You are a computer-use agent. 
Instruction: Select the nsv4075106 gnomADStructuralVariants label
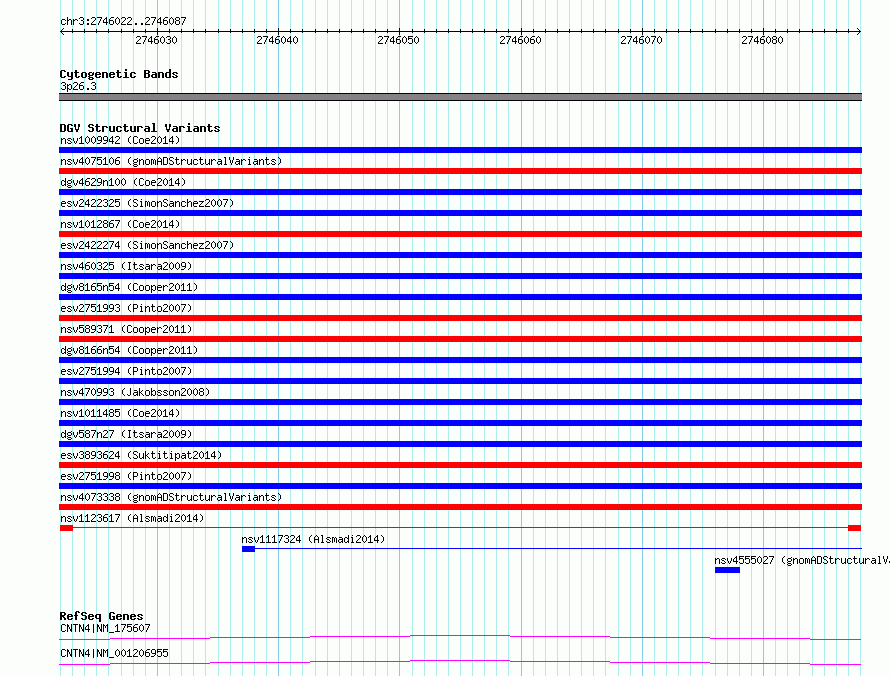171,161
